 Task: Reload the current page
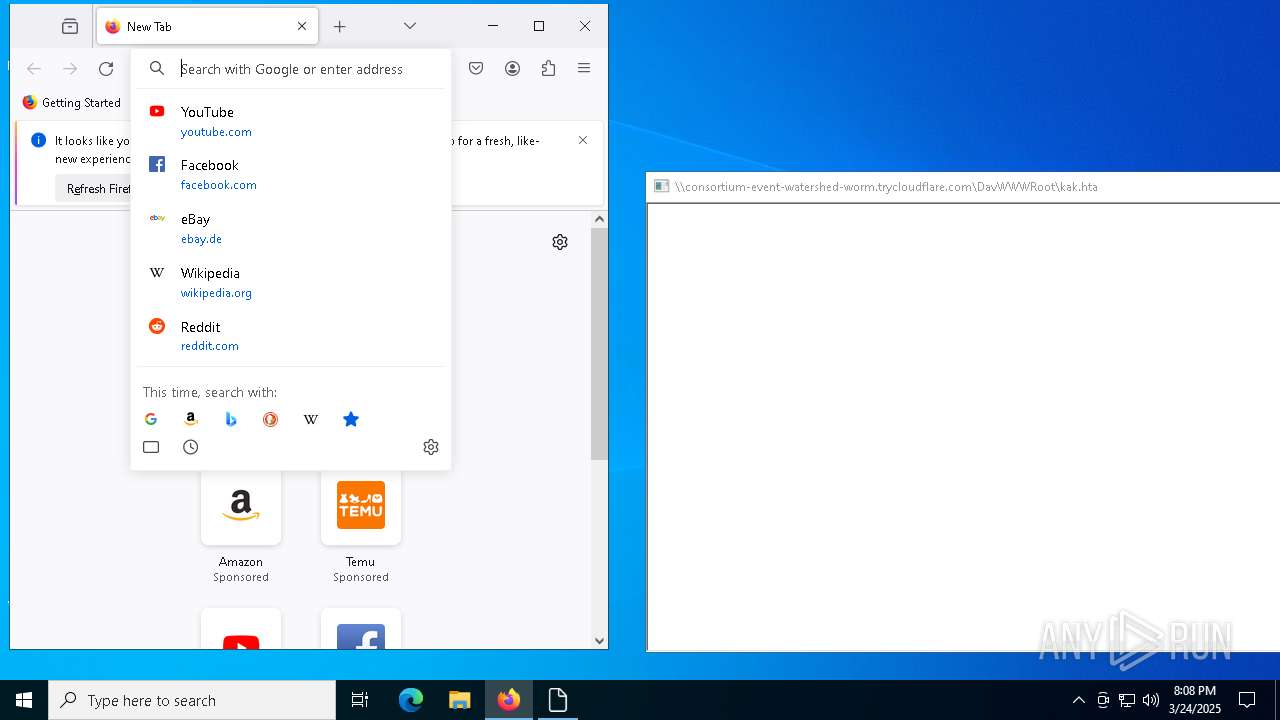click(x=106, y=69)
